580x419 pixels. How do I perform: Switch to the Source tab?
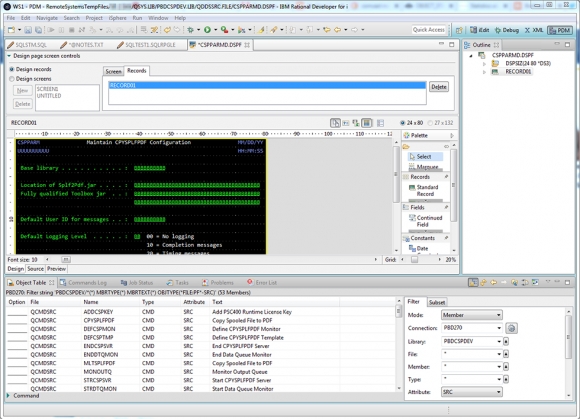[x=36, y=269]
